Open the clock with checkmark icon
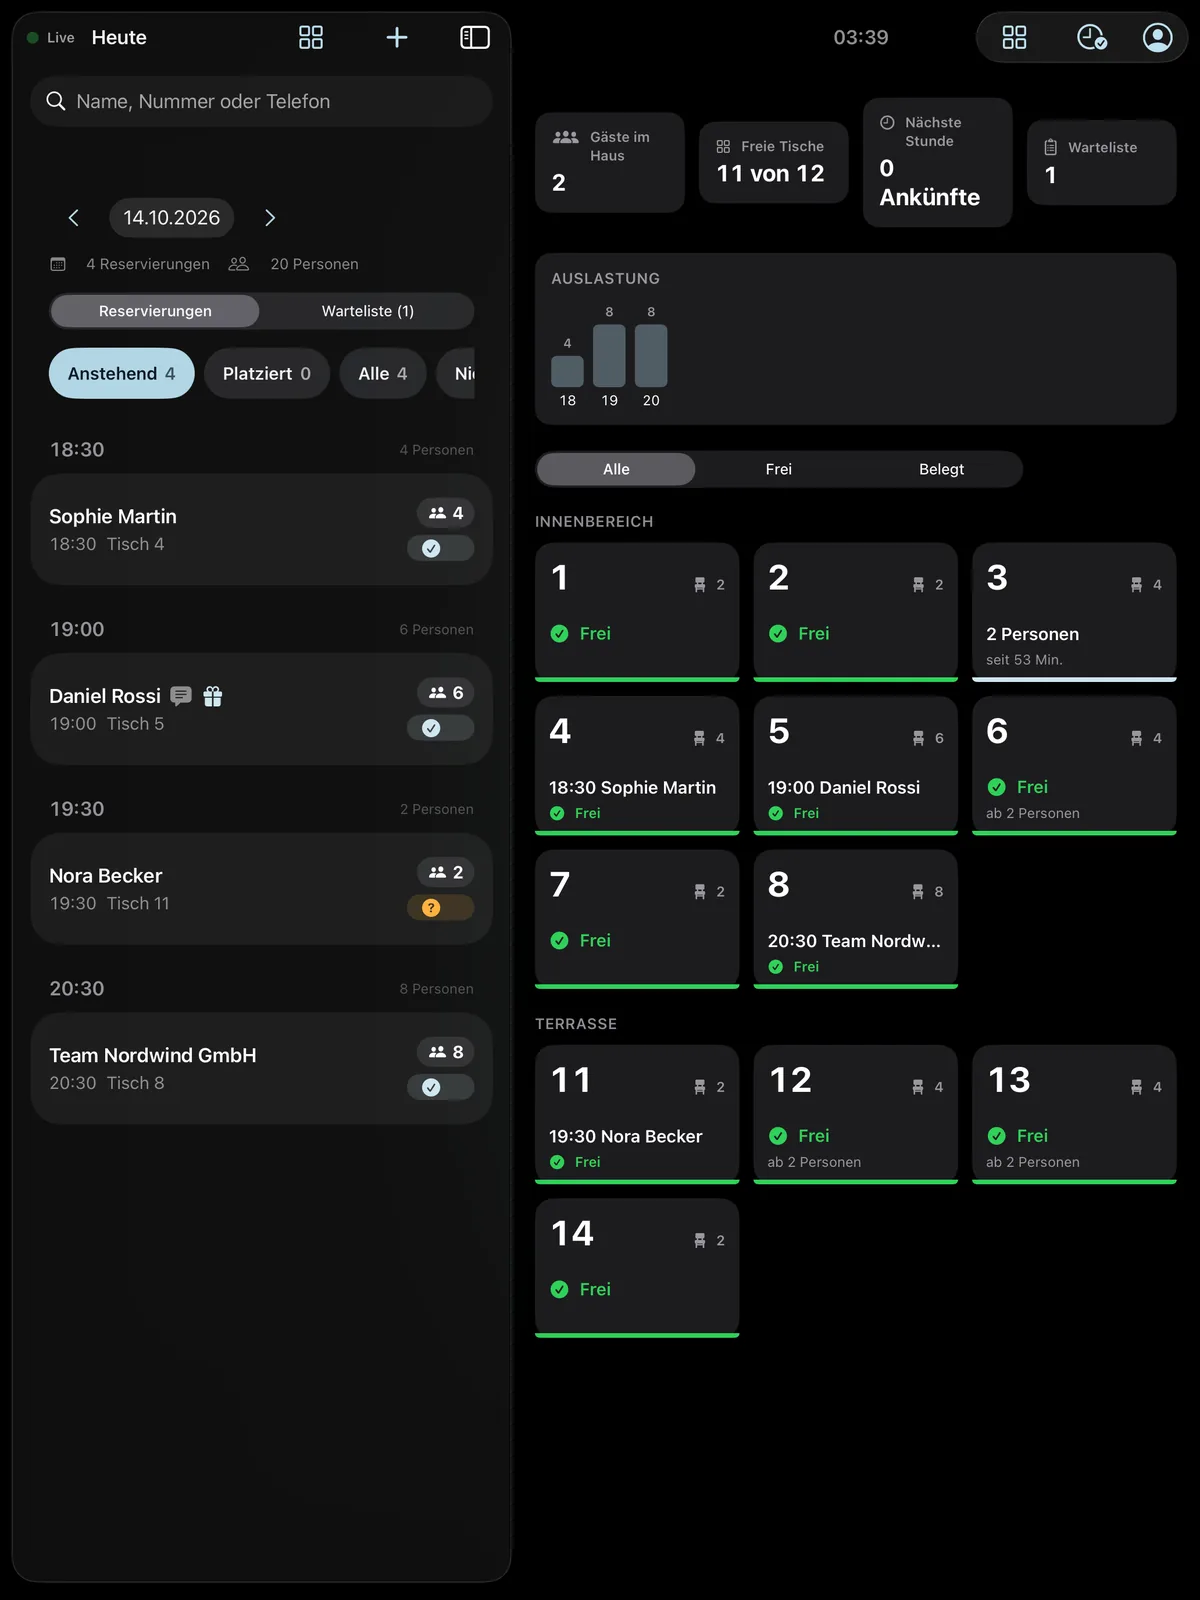 click(x=1092, y=38)
